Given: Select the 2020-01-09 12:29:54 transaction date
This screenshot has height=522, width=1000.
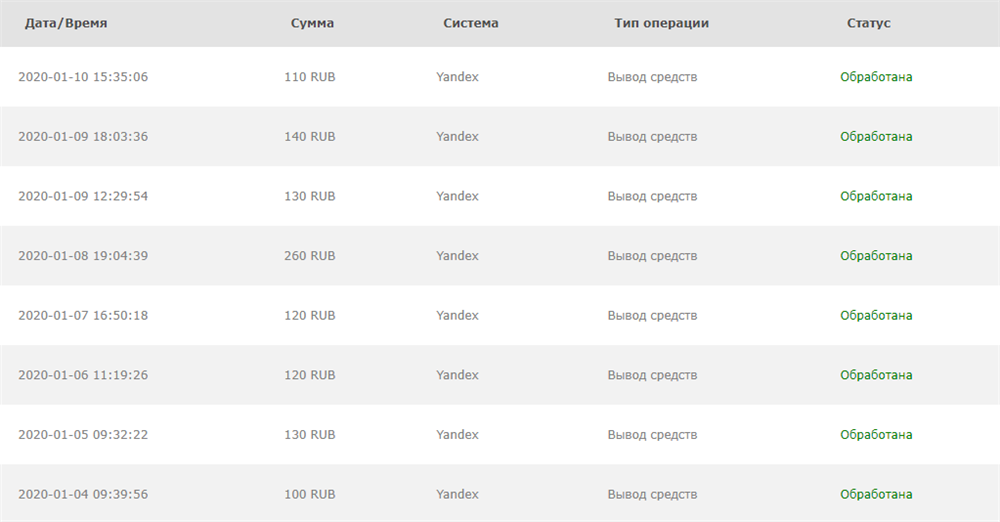Looking at the screenshot, I should (x=83, y=196).
